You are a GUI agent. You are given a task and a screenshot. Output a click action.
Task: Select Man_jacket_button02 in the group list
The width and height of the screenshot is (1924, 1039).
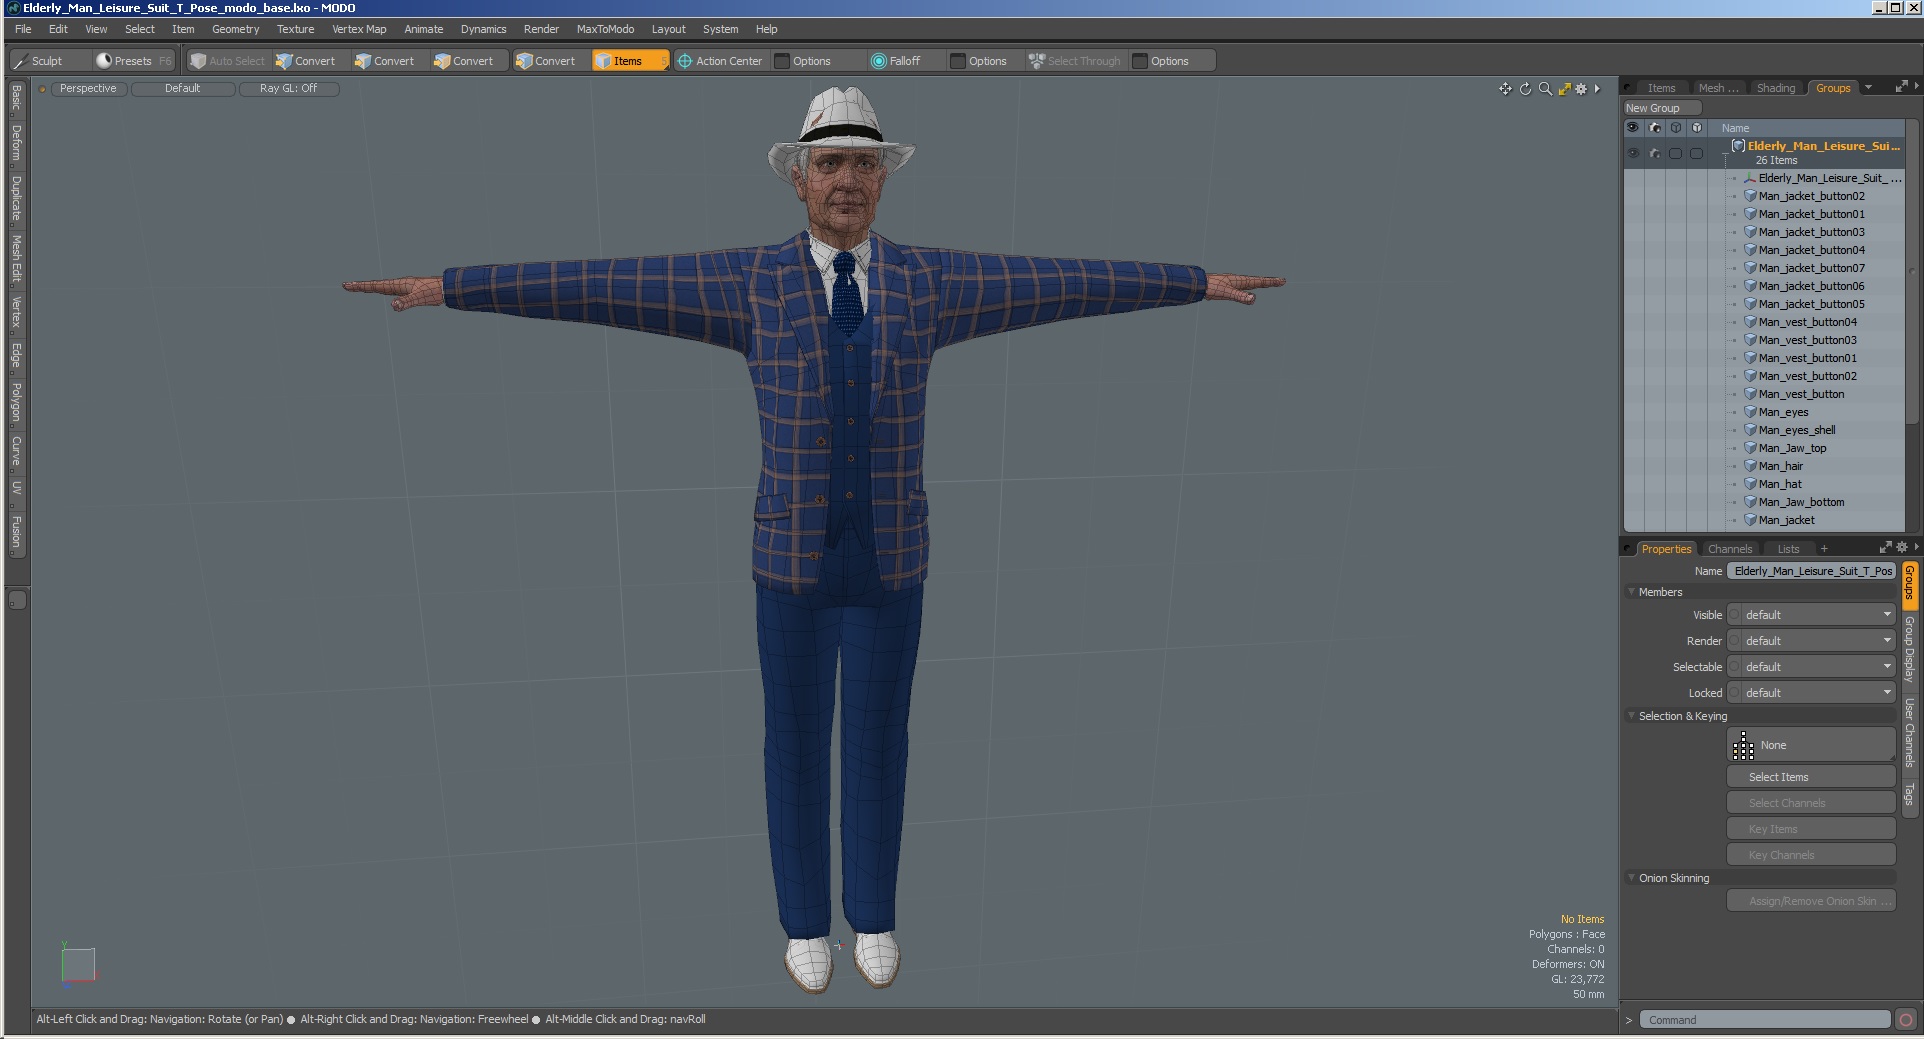click(1811, 196)
